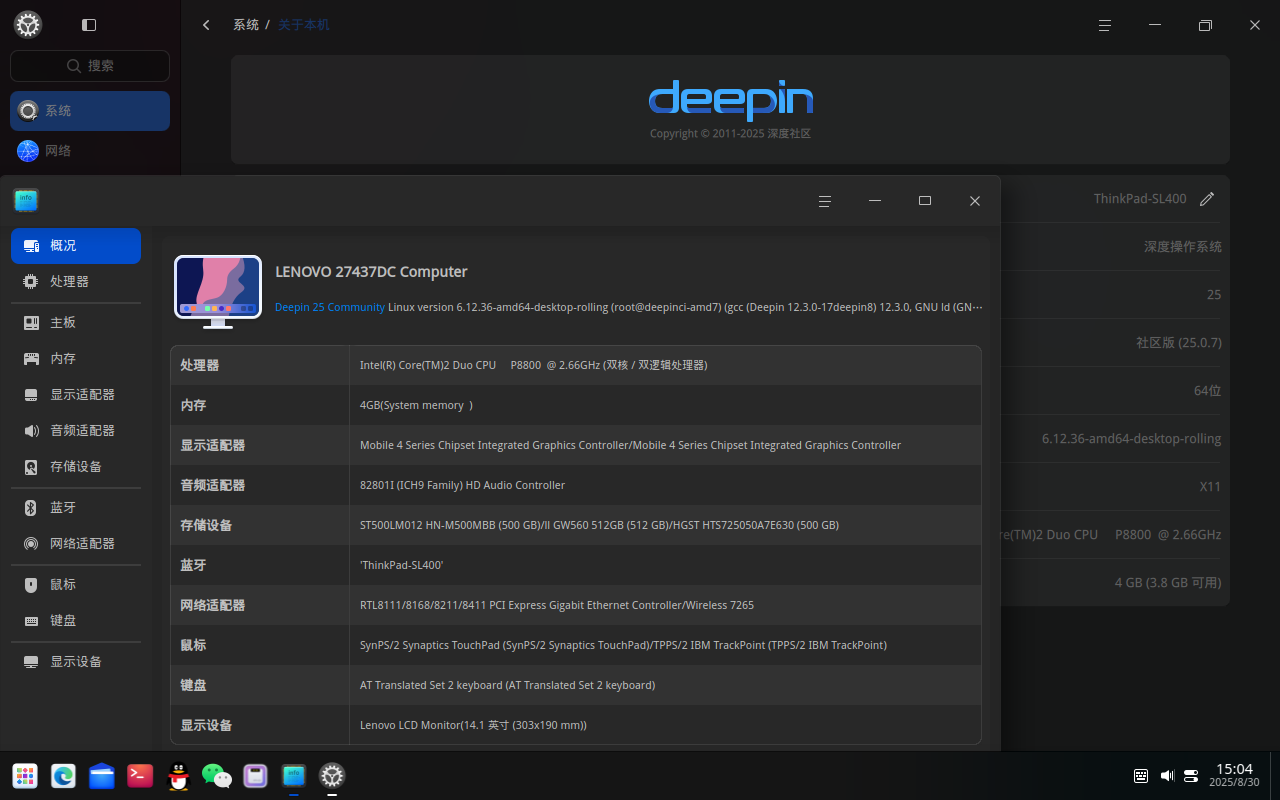Launch Microsoft Edge from the dock
This screenshot has height=800, width=1280.
point(64,776)
